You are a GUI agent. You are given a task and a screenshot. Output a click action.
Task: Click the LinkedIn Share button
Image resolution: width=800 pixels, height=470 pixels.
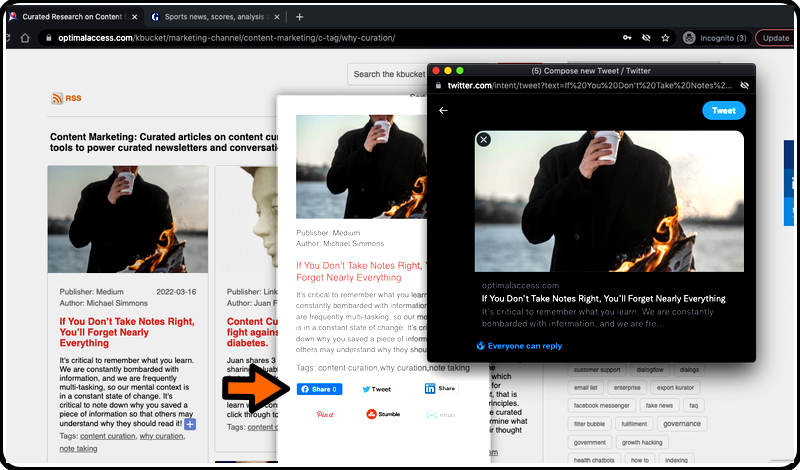[441, 388]
